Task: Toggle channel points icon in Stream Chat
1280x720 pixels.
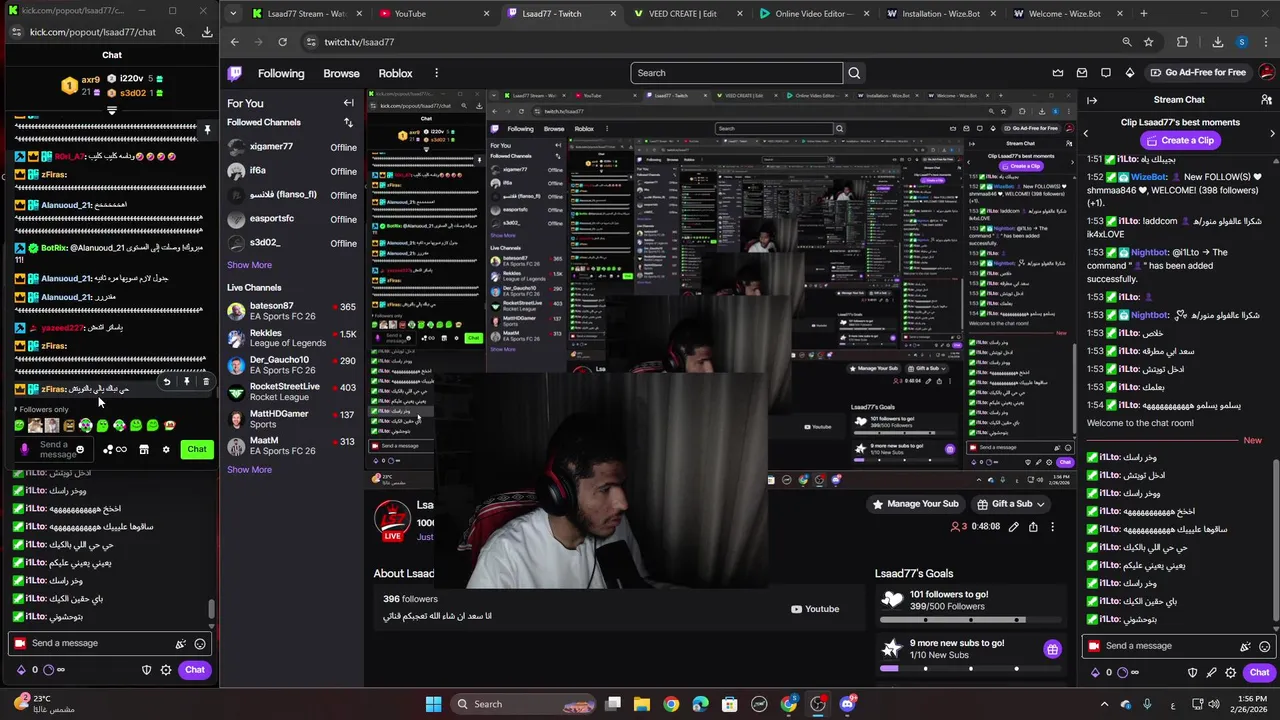Action: coord(1127,673)
